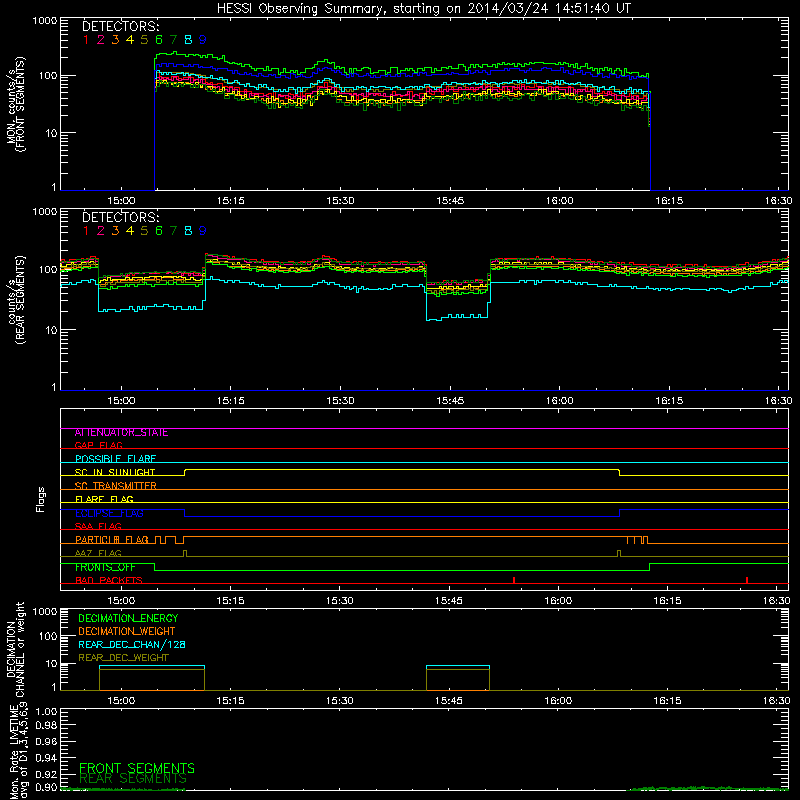Select dark green detector 7 in rear legend
This screenshot has height=800, width=800.
[173, 231]
